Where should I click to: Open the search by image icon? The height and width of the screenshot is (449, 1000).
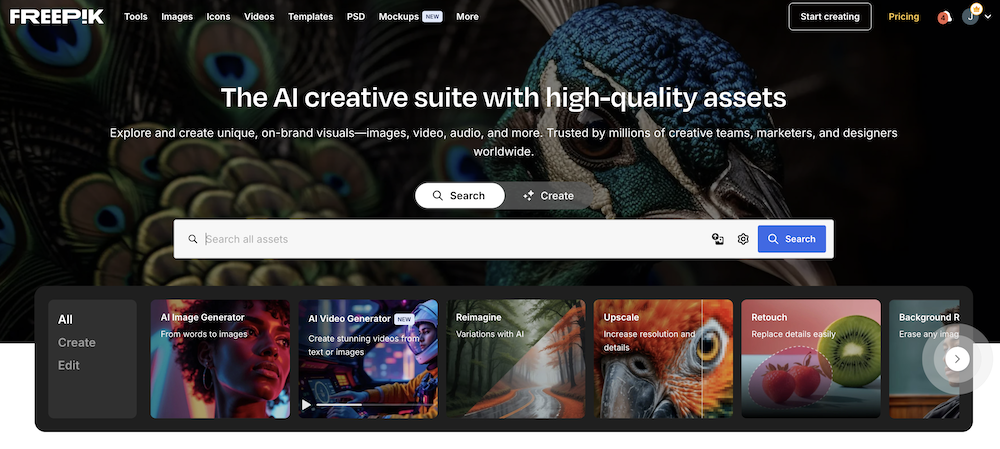(717, 239)
